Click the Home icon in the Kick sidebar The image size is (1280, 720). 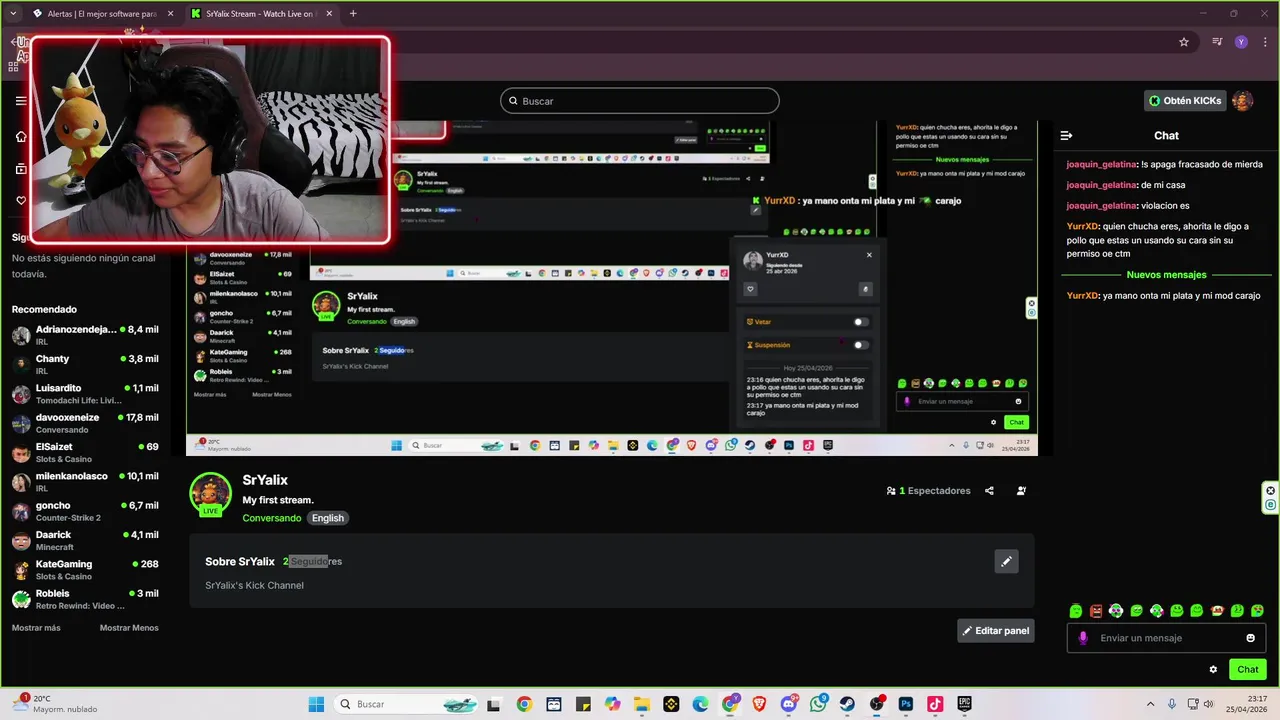(x=21, y=136)
